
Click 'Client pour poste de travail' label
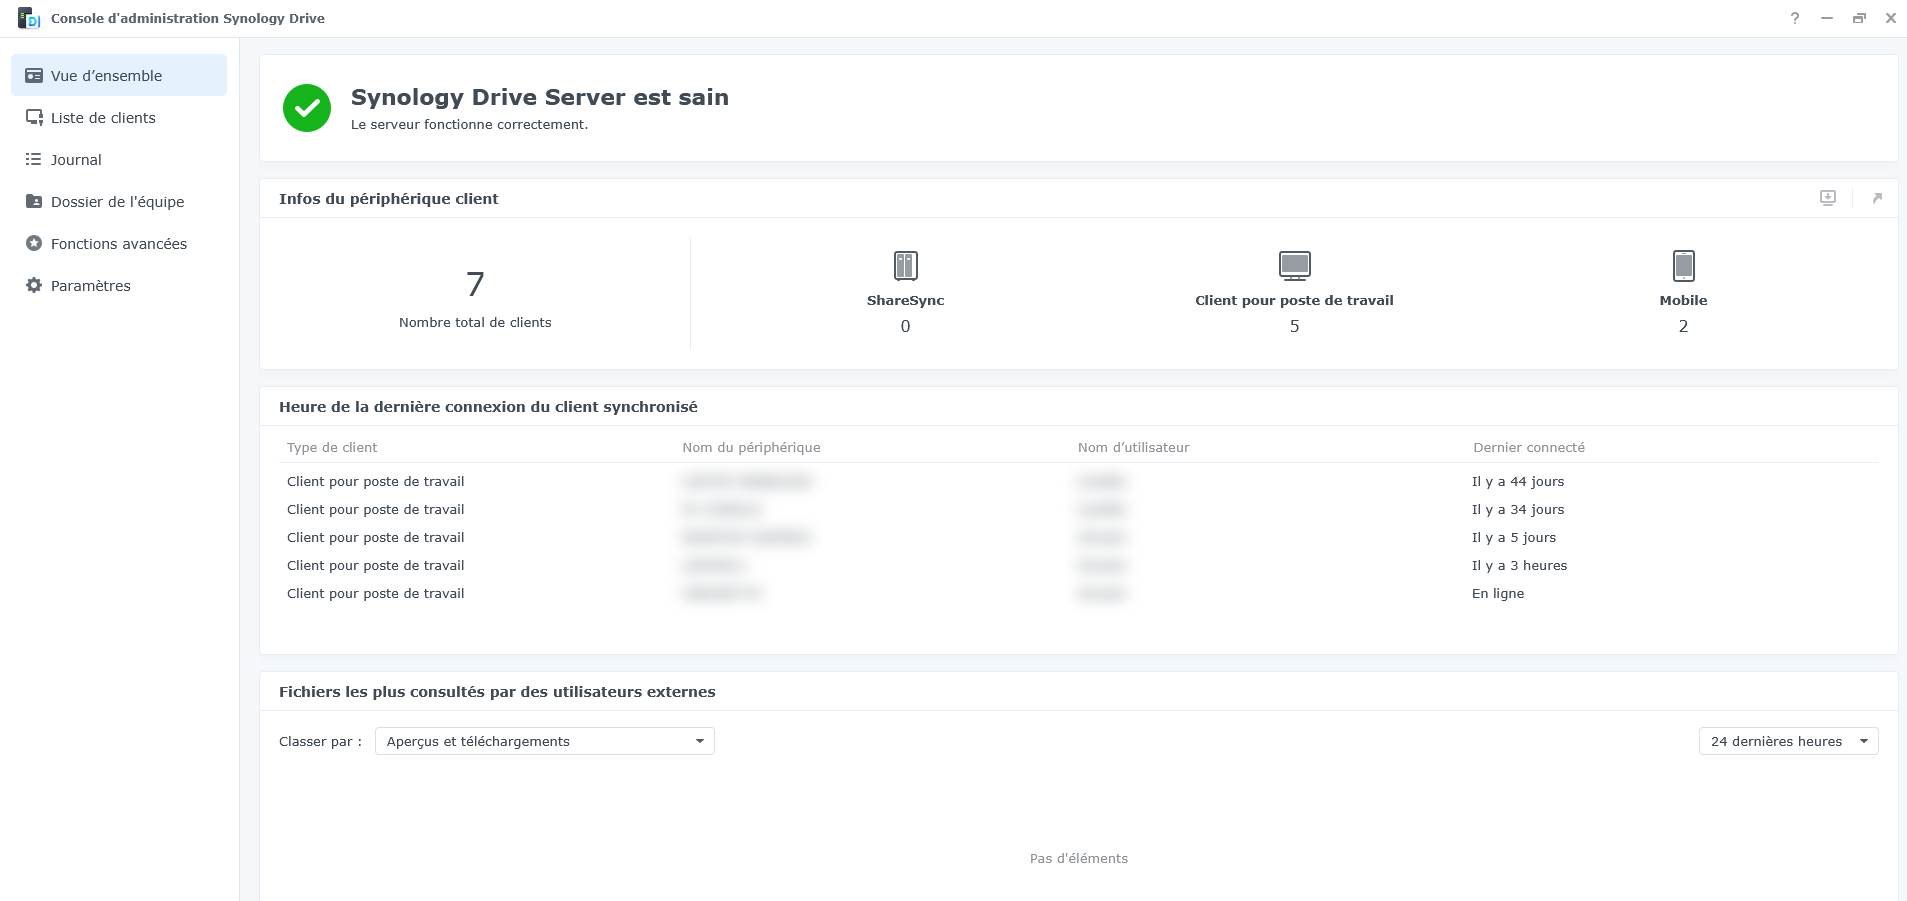coord(1294,300)
